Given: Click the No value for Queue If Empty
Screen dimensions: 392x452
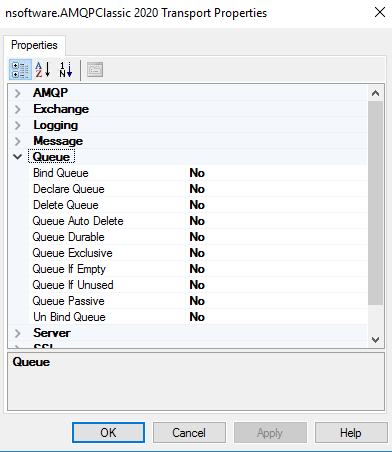Looking at the screenshot, I should click(197, 269).
